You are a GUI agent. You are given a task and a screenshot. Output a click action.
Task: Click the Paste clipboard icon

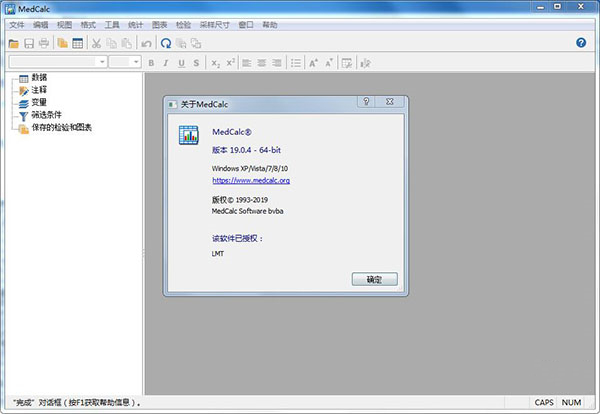pyautogui.click(x=127, y=43)
